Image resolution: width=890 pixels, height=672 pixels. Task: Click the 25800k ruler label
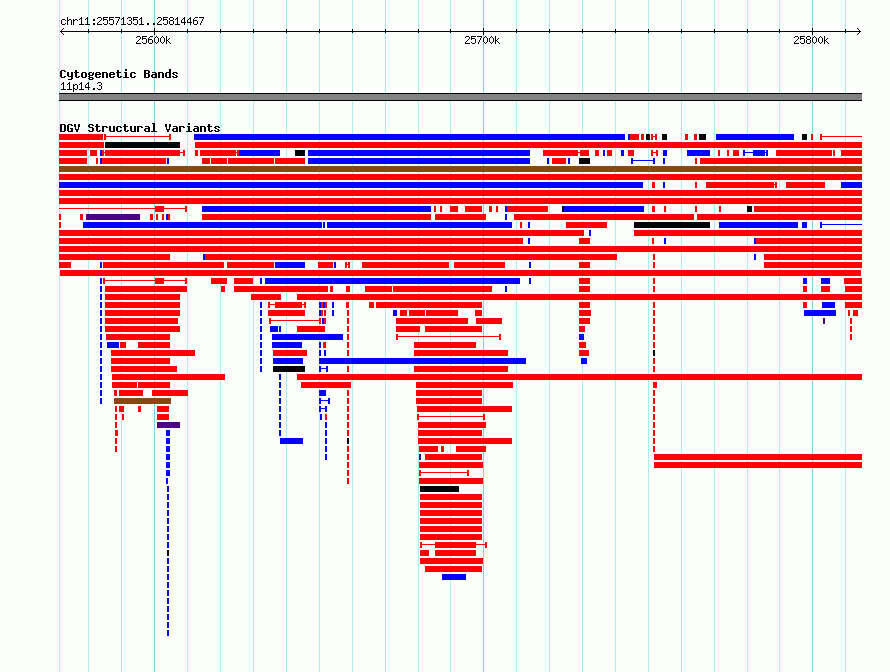point(811,40)
